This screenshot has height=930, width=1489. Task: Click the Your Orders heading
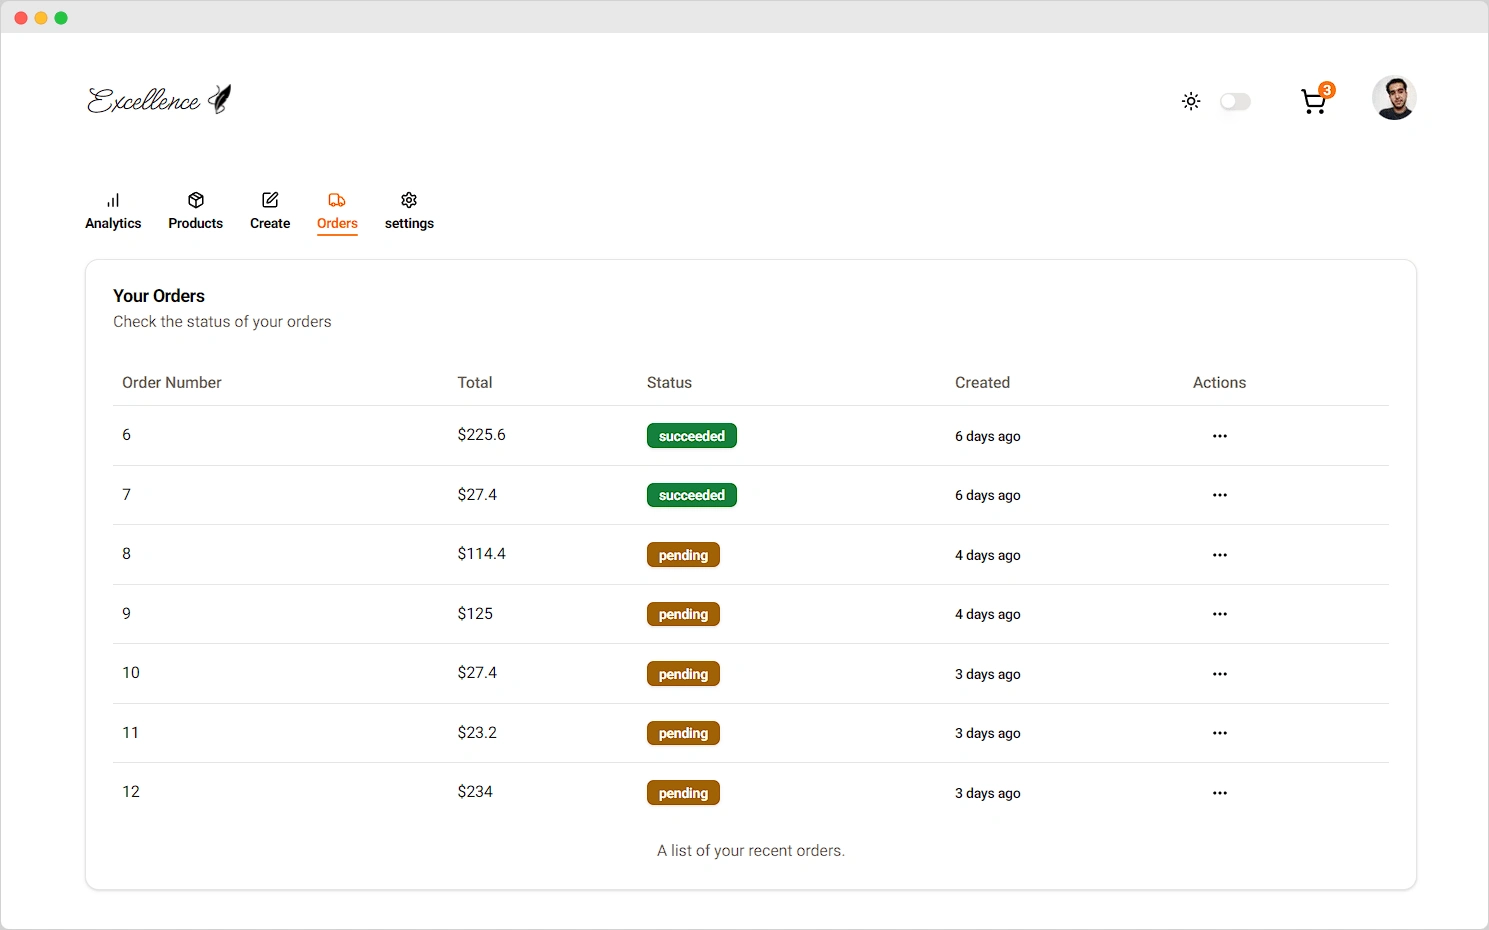tap(159, 296)
